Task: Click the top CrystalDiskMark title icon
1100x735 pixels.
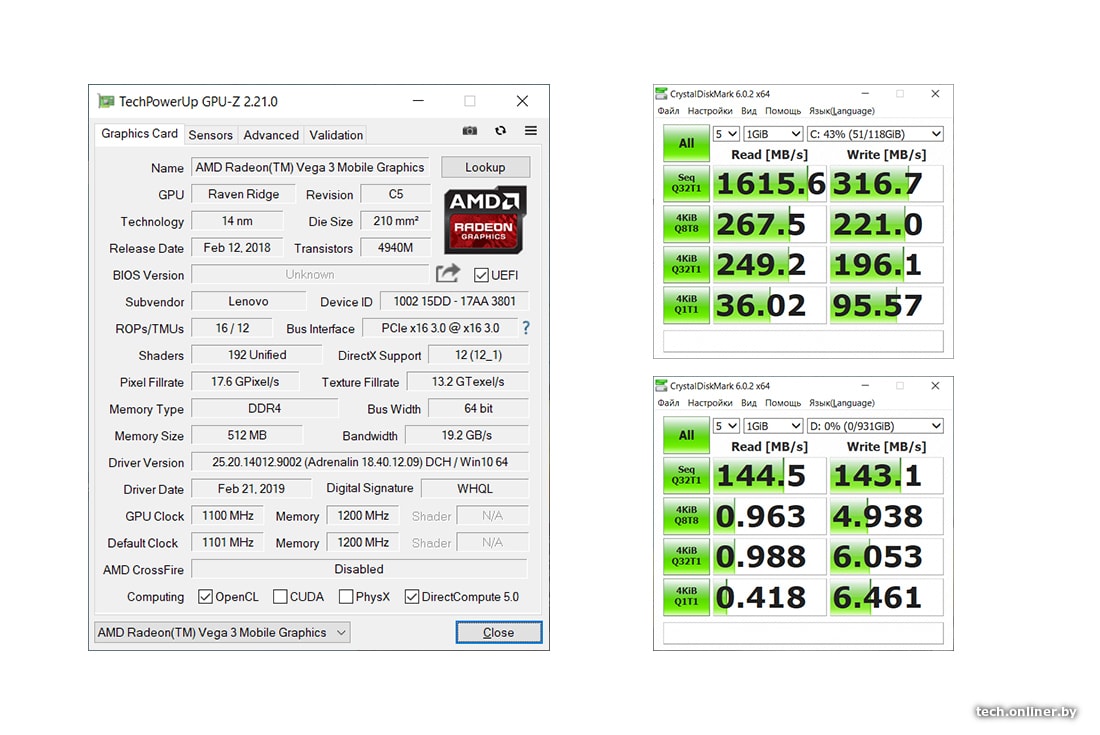Action: pos(661,93)
